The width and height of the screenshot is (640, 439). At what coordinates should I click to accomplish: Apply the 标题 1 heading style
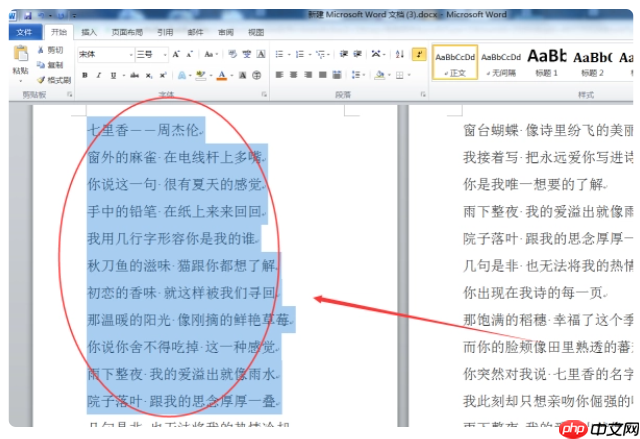(547, 62)
